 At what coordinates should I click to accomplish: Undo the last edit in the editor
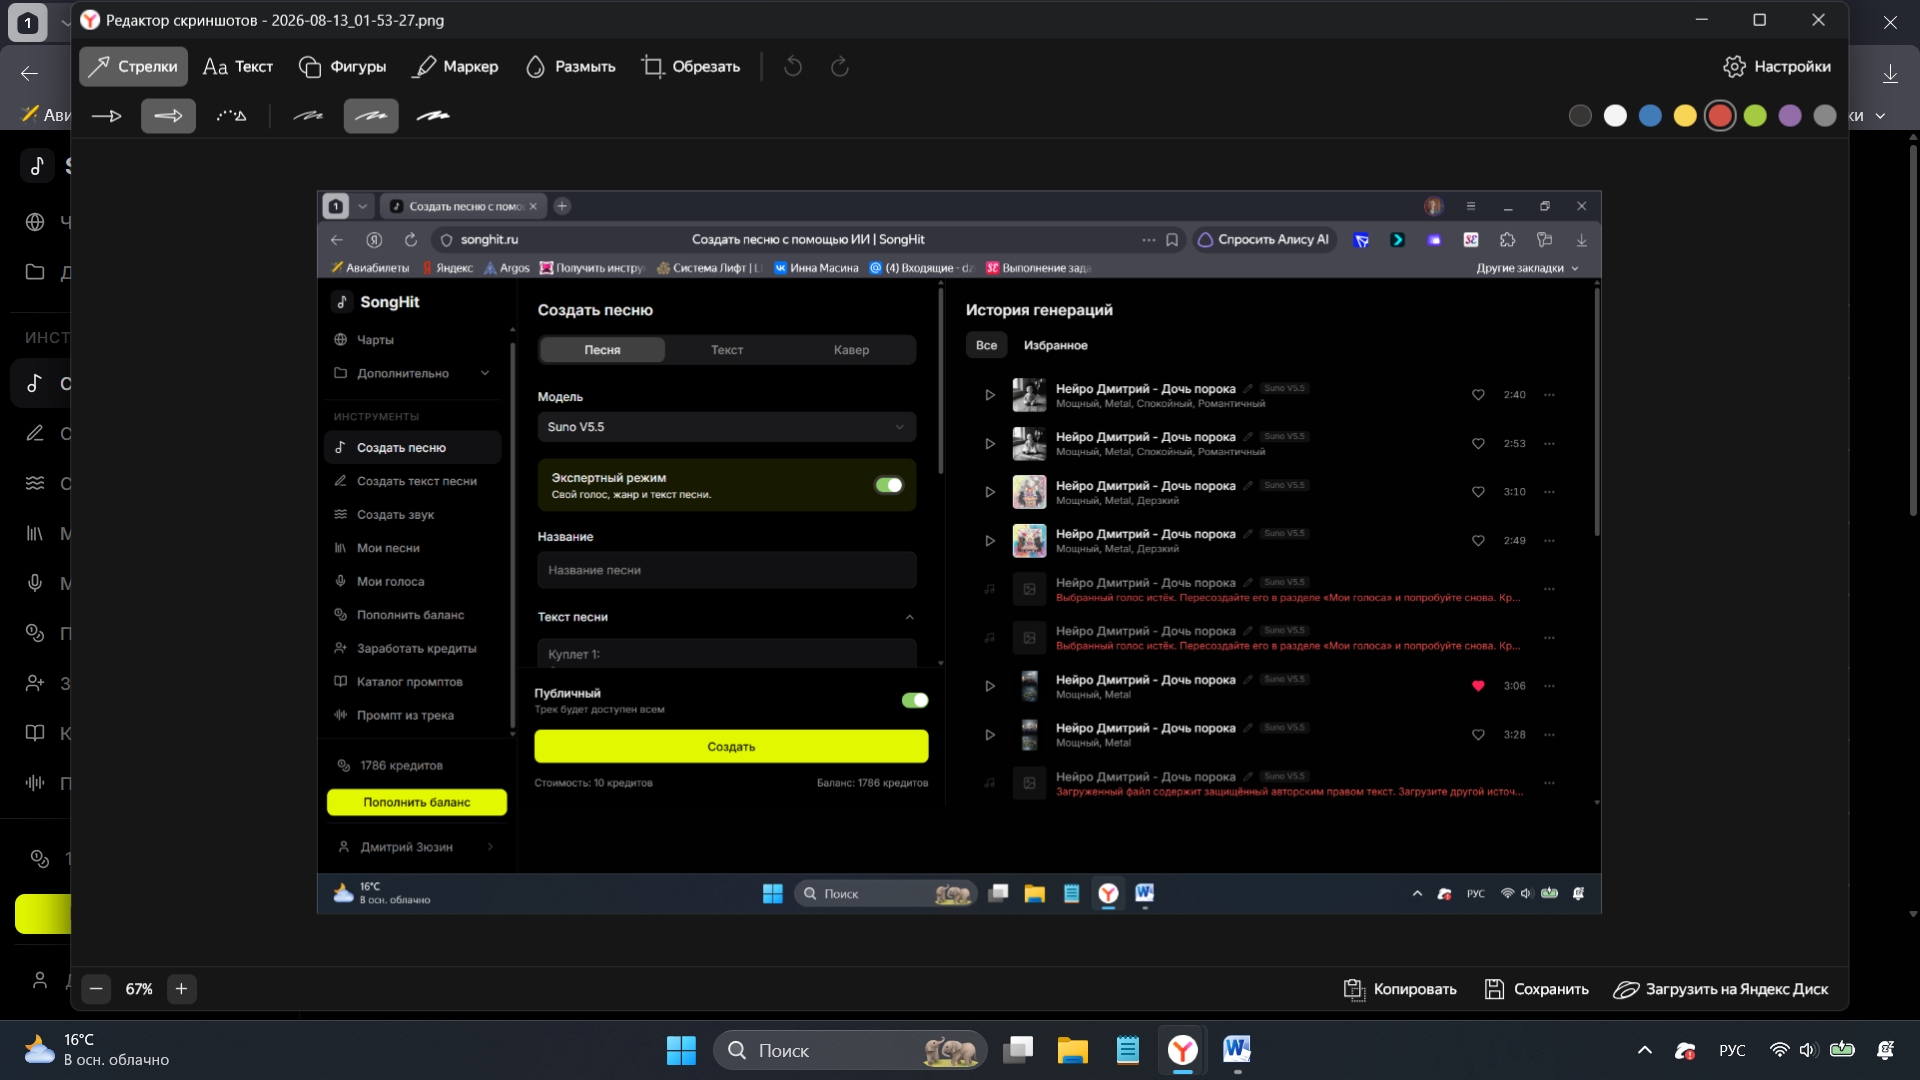[x=793, y=67]
